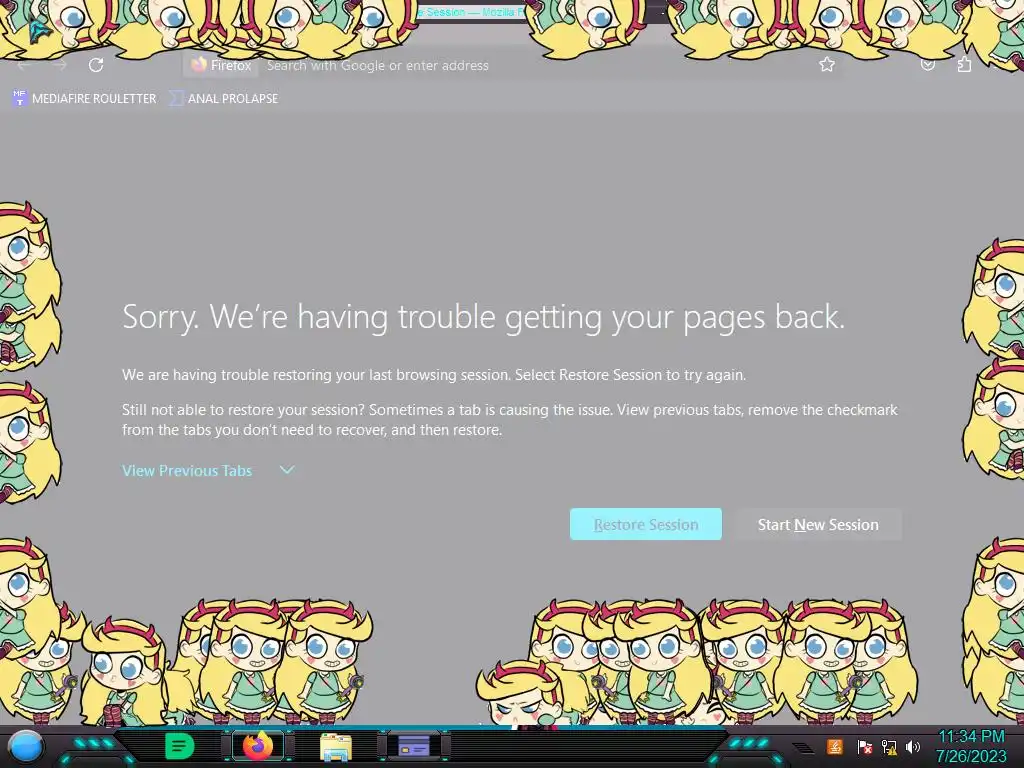1024x768 pixels.
Task: Open the green music app taskbar icon
Action: tap(180, 746)
